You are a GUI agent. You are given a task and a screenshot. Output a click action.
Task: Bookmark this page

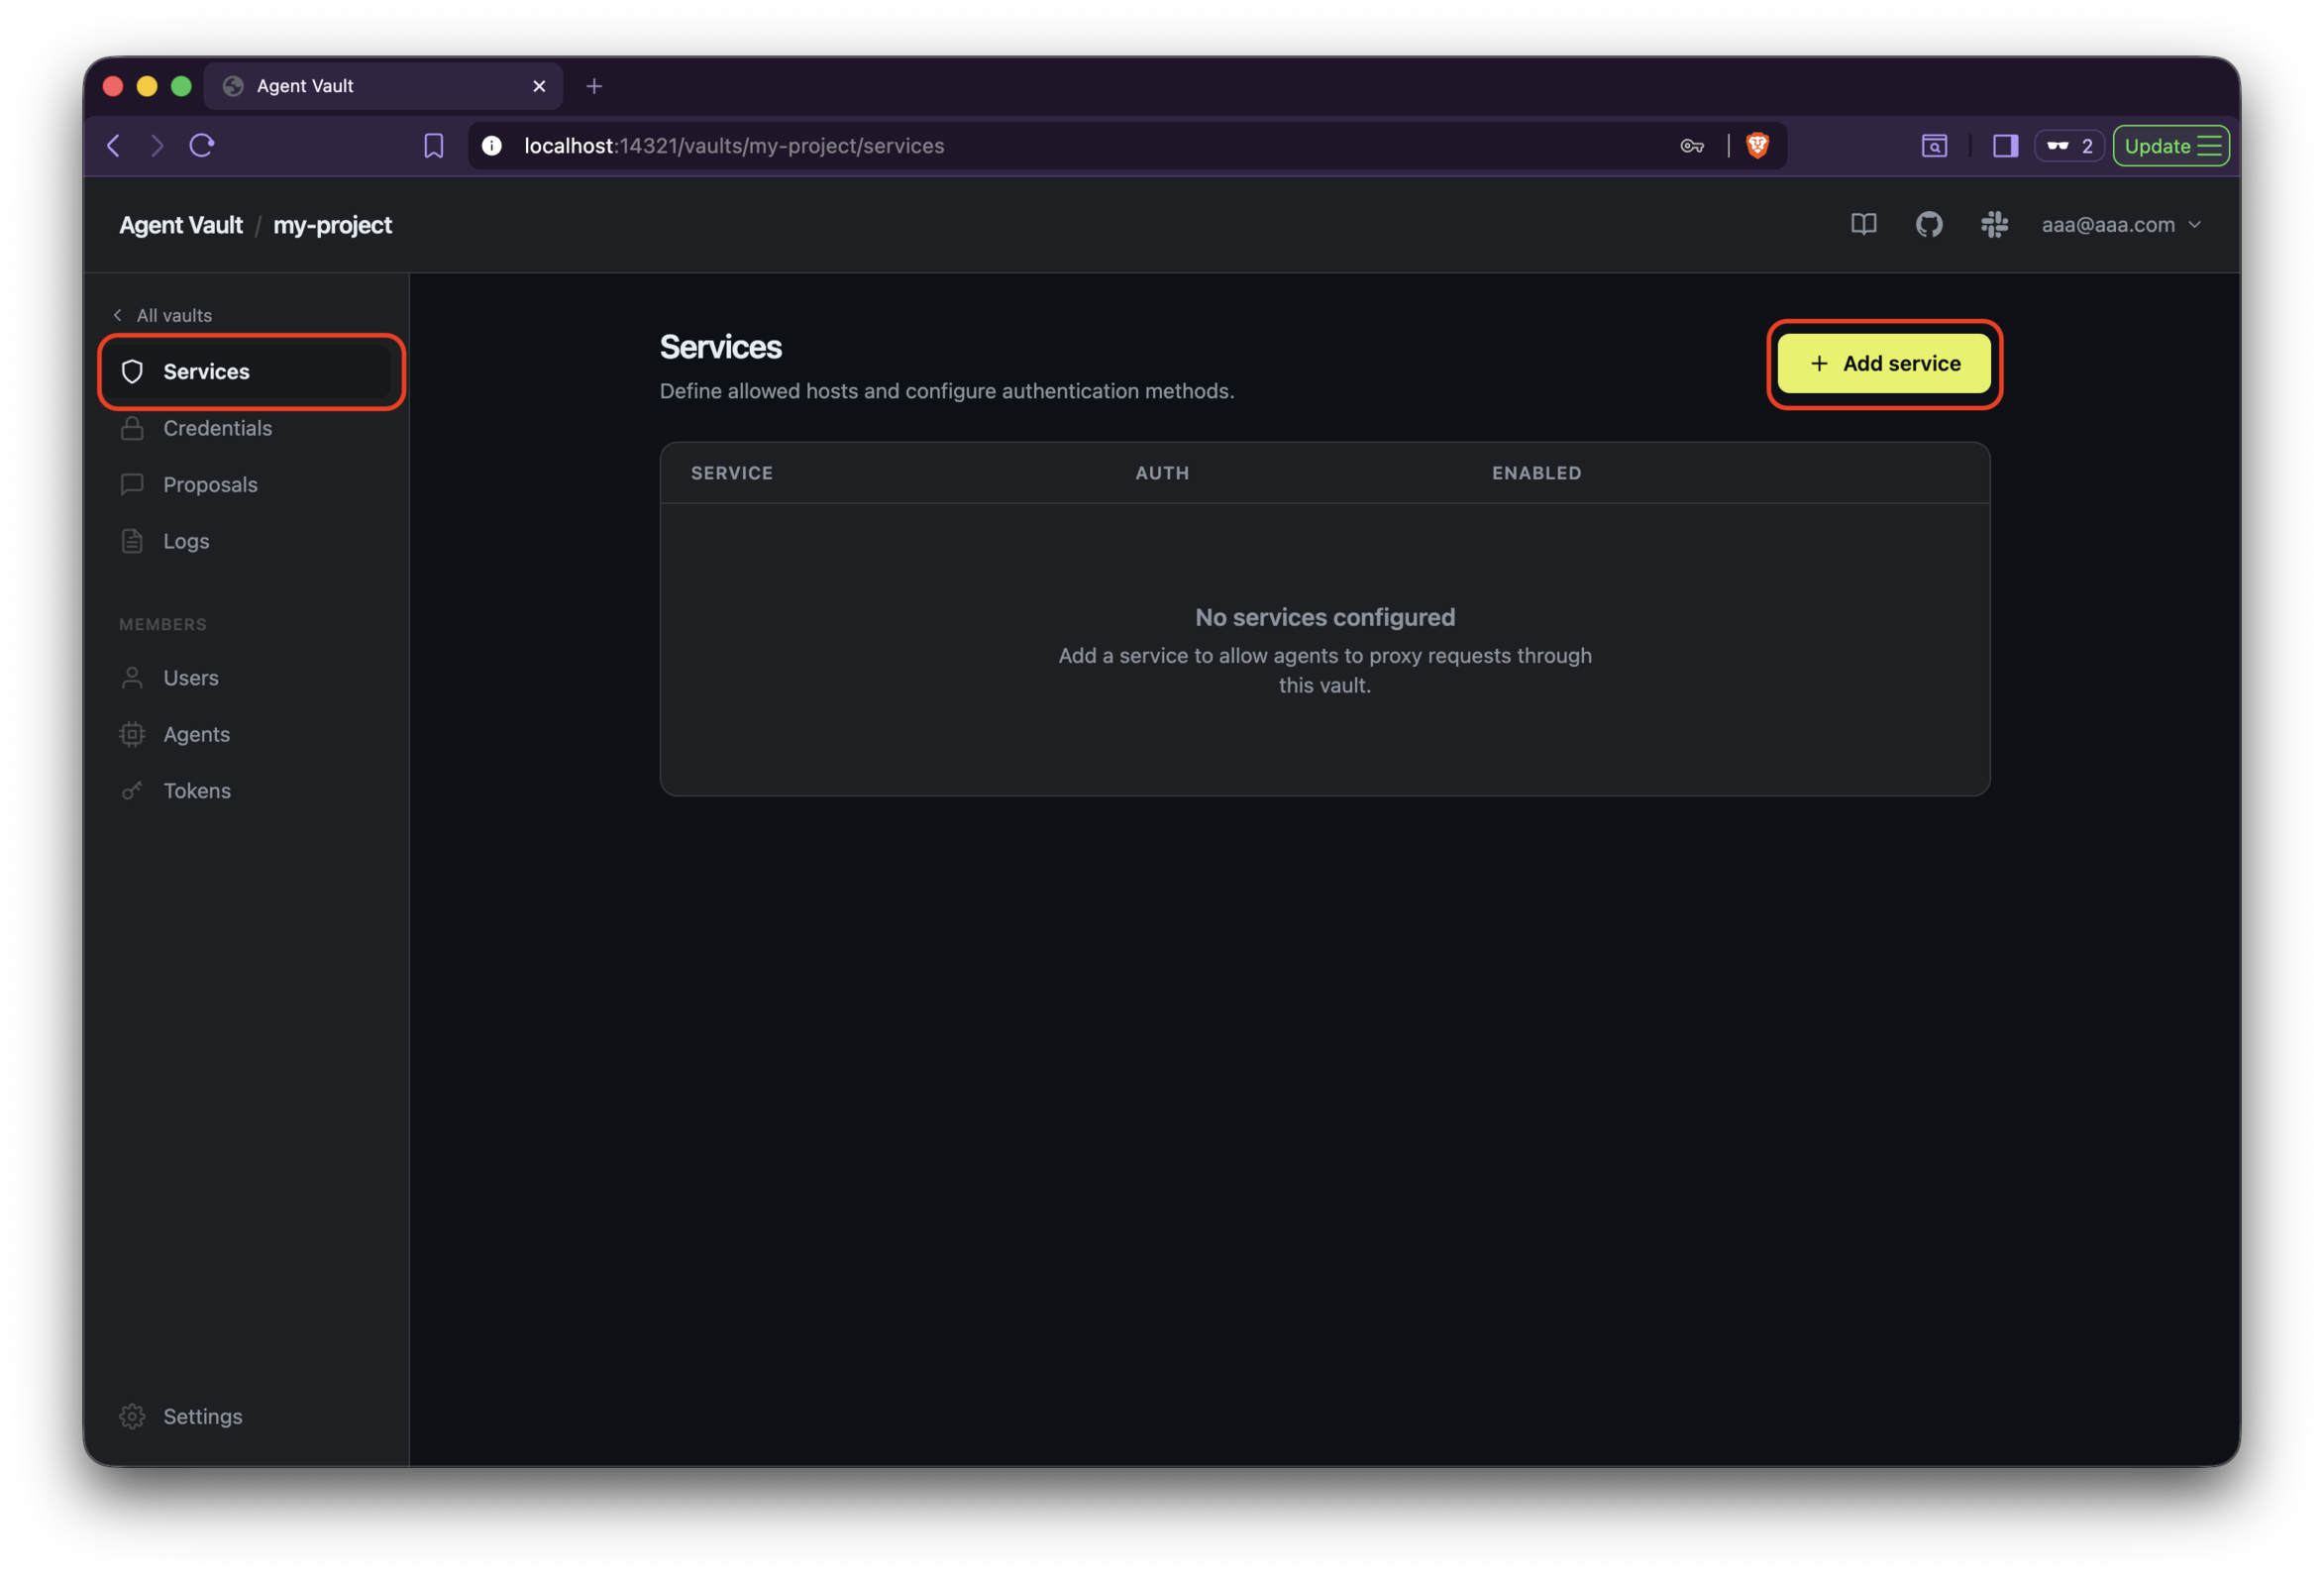click(434, 146)
